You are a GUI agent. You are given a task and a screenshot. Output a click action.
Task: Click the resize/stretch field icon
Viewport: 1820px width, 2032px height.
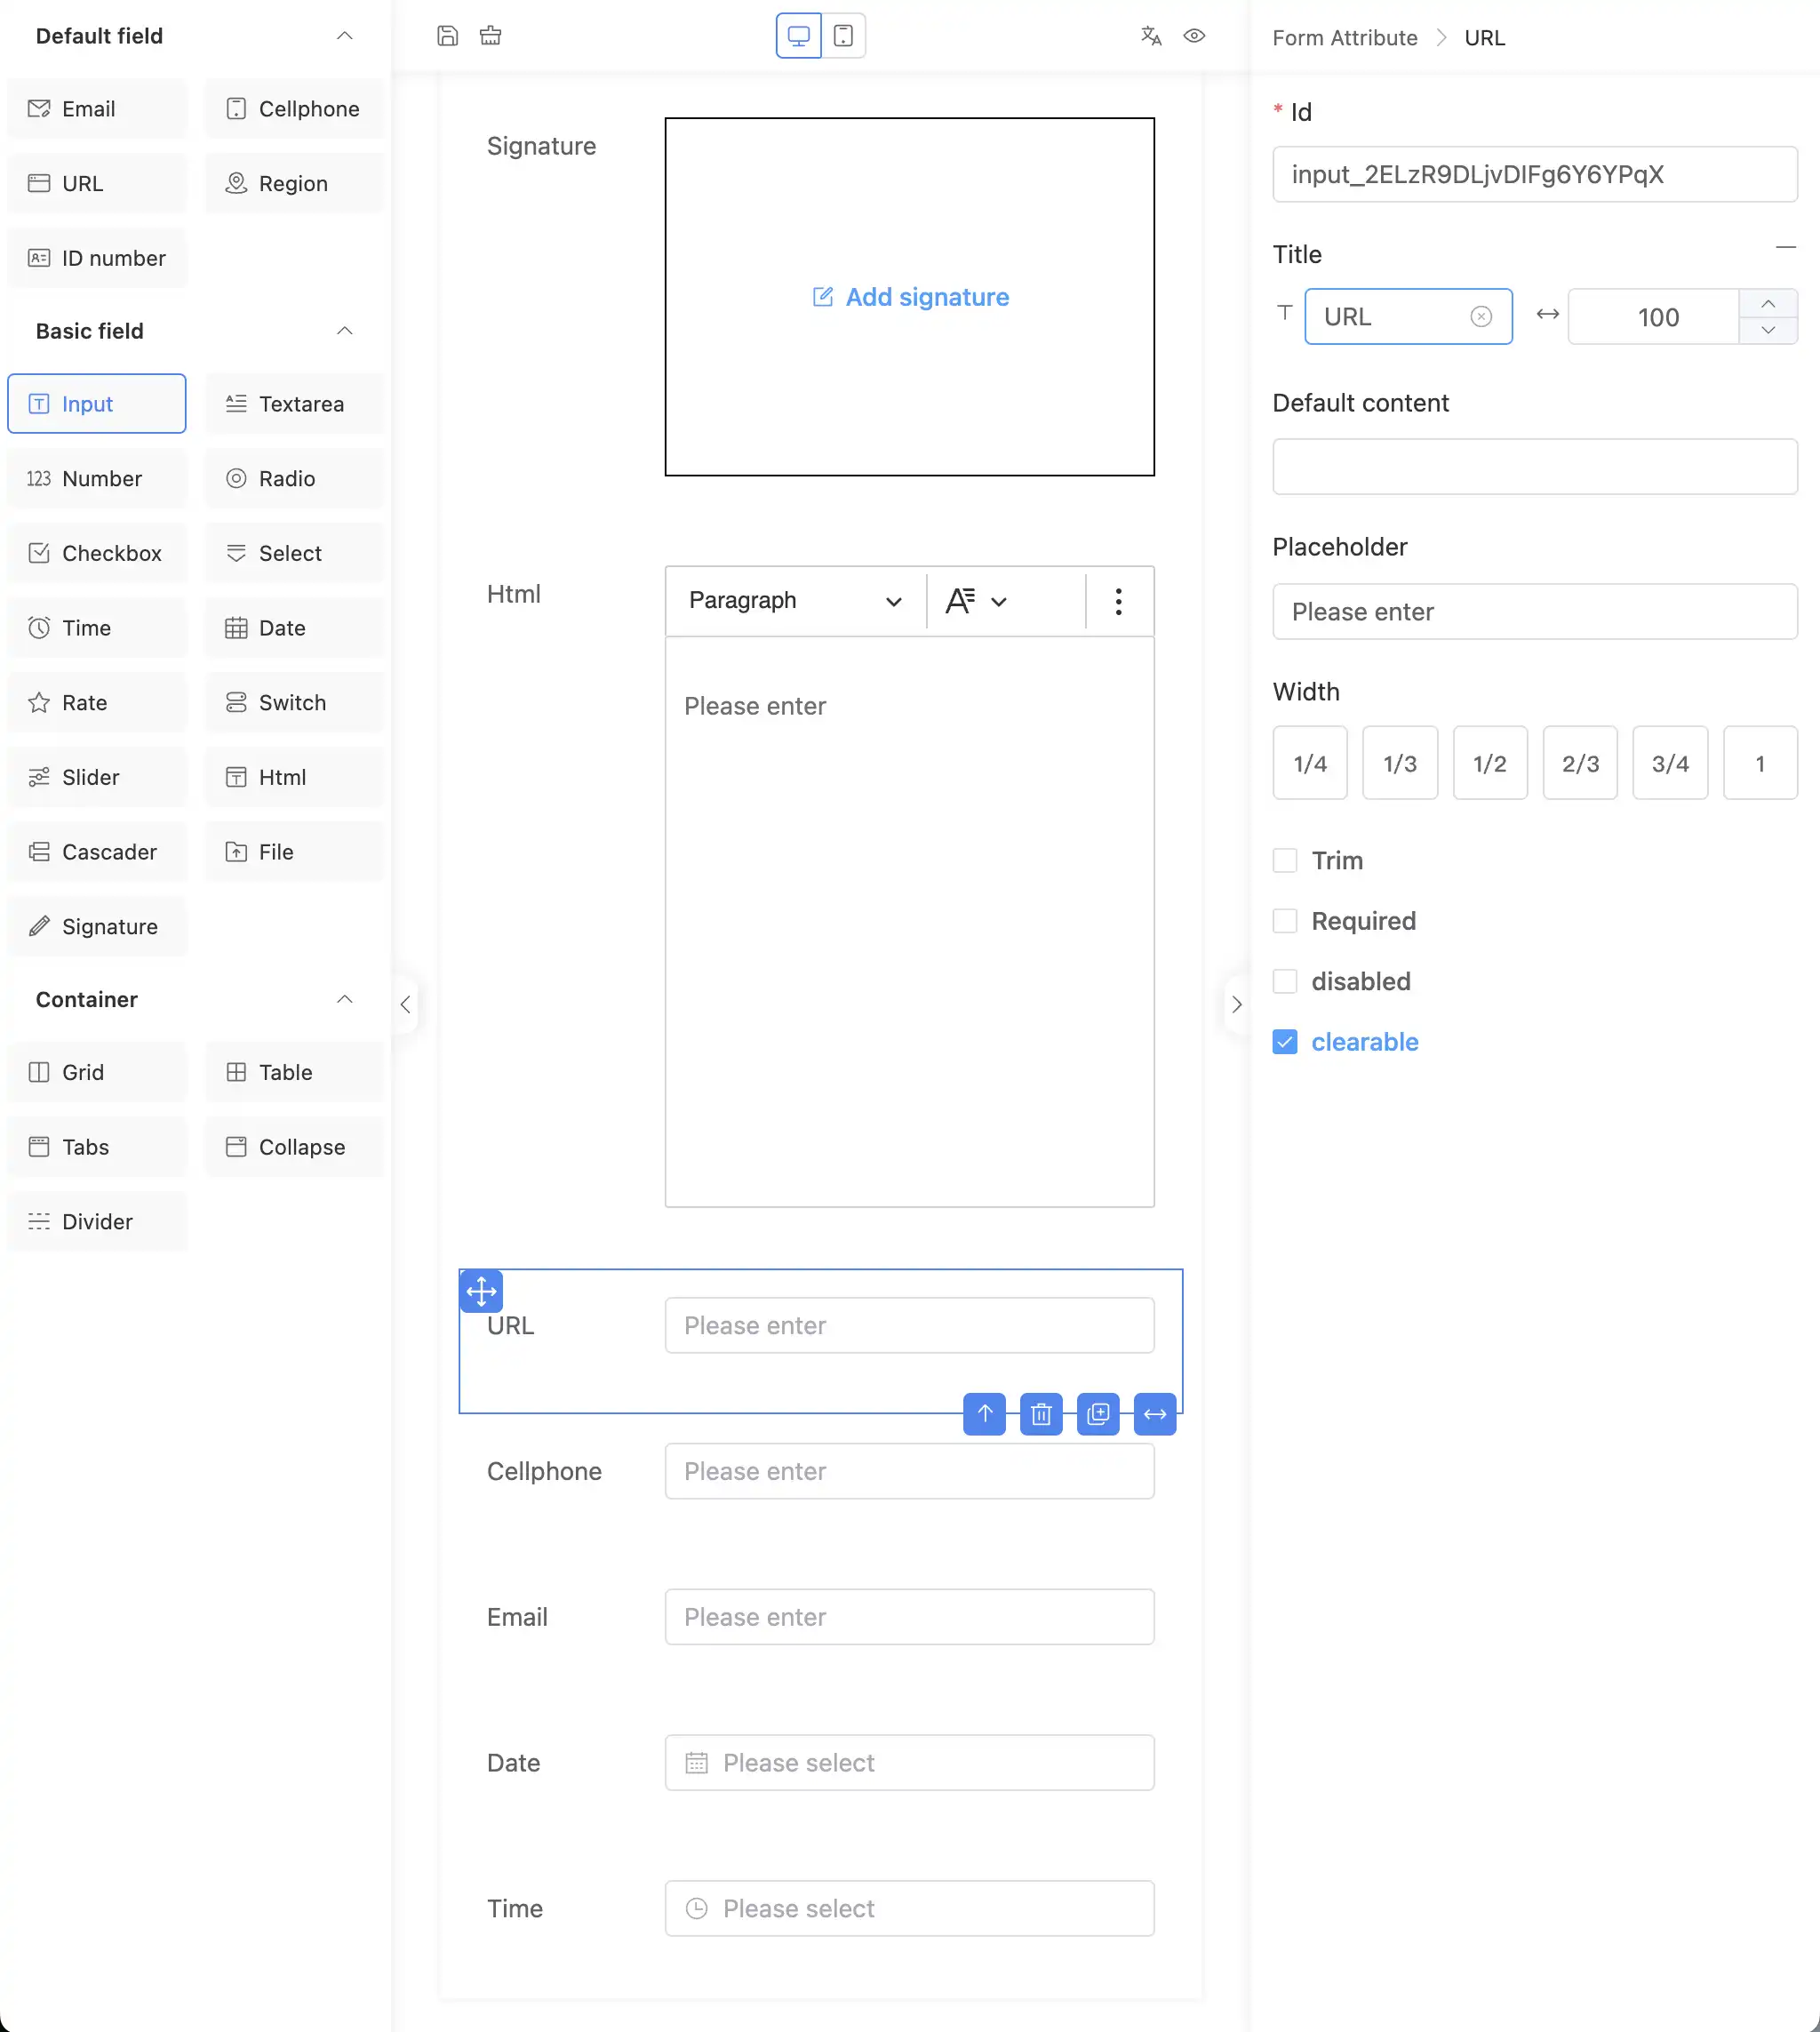pos(1154,1413)
